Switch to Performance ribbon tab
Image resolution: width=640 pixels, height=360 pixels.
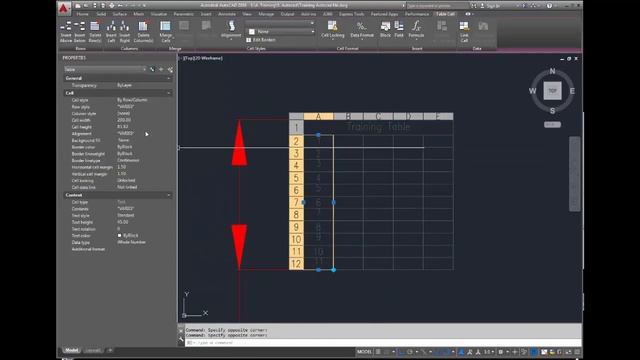tap(417, 14)
